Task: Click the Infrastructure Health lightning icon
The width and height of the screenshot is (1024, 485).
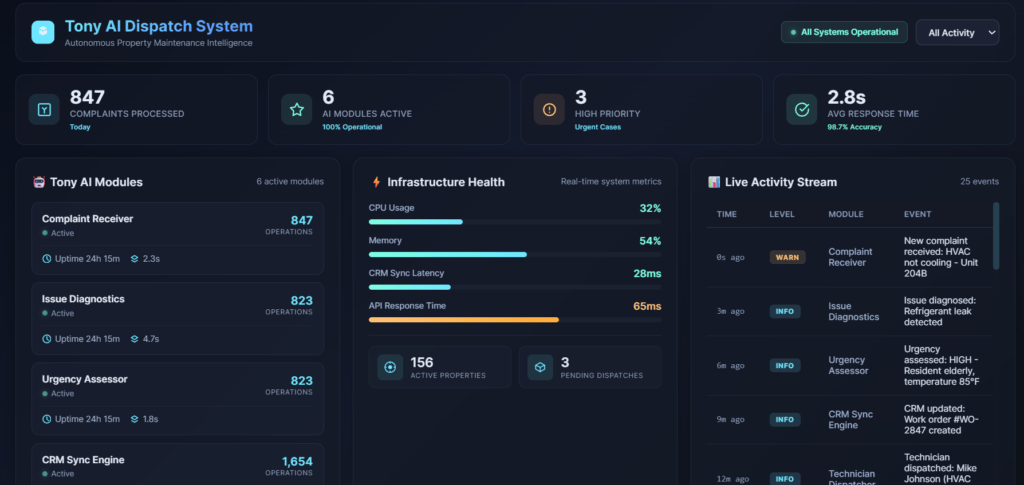Action: tap(376, 183)
